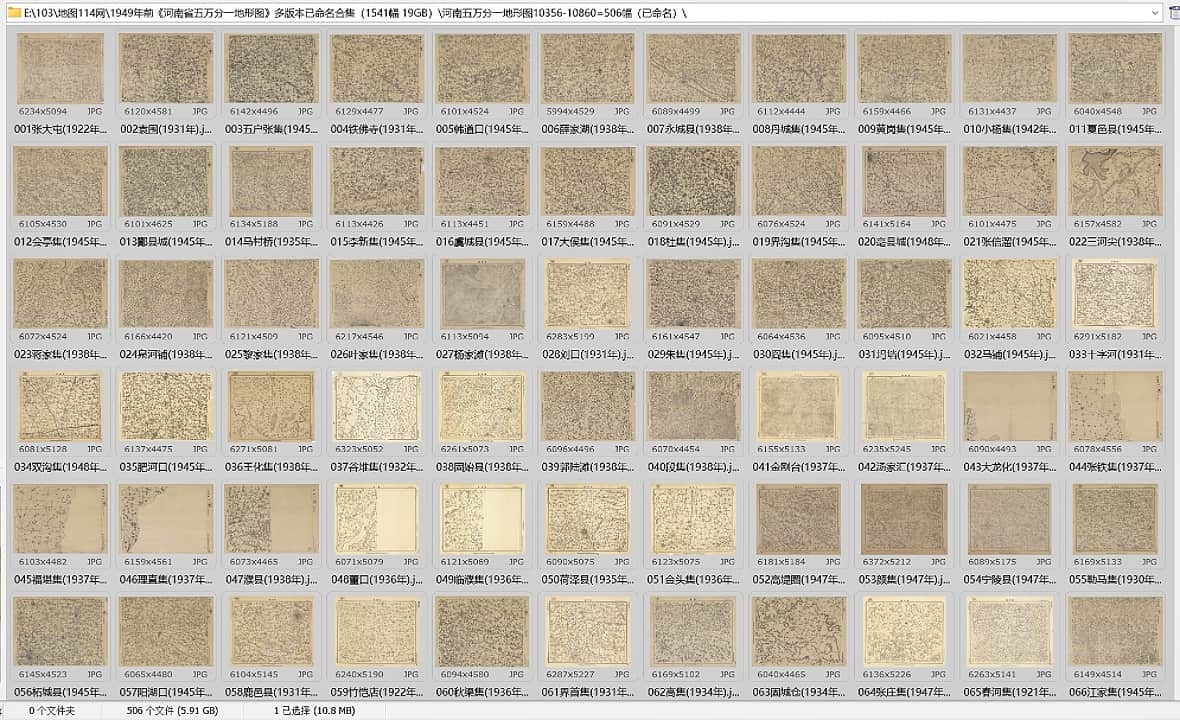
Task: Click file name 013酆县城(1945年
Action: pyautogui.click(x=166, y=242)
